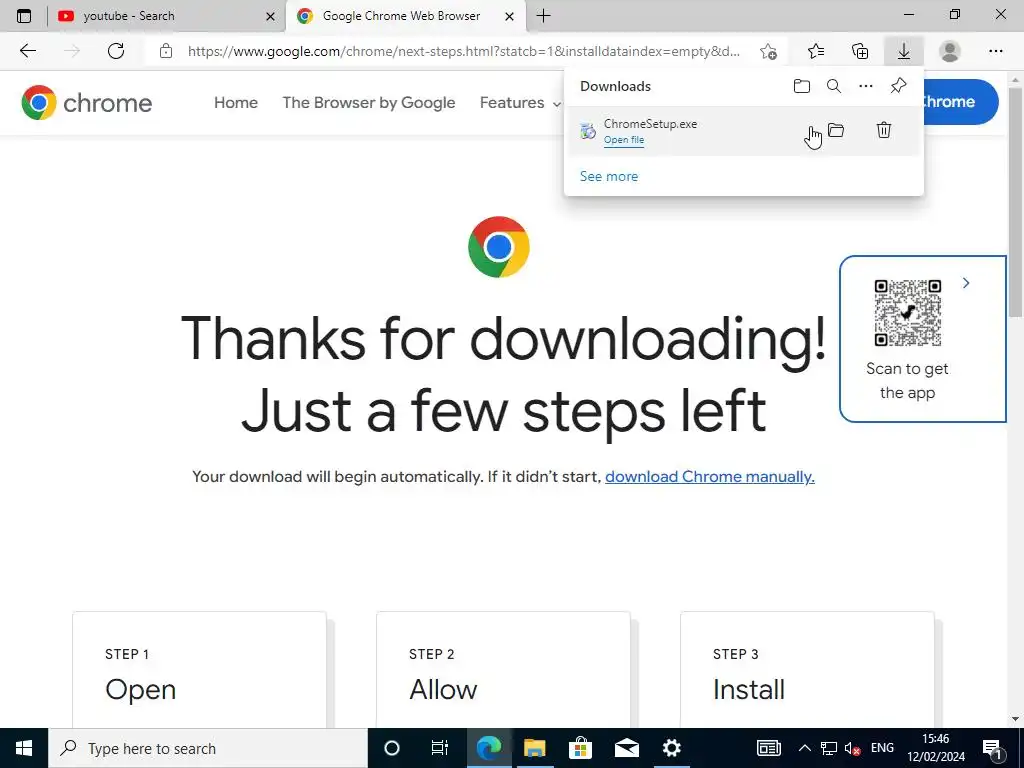Click download Chrome manually link
The image size is (1024, 768).
click(710, 477)
